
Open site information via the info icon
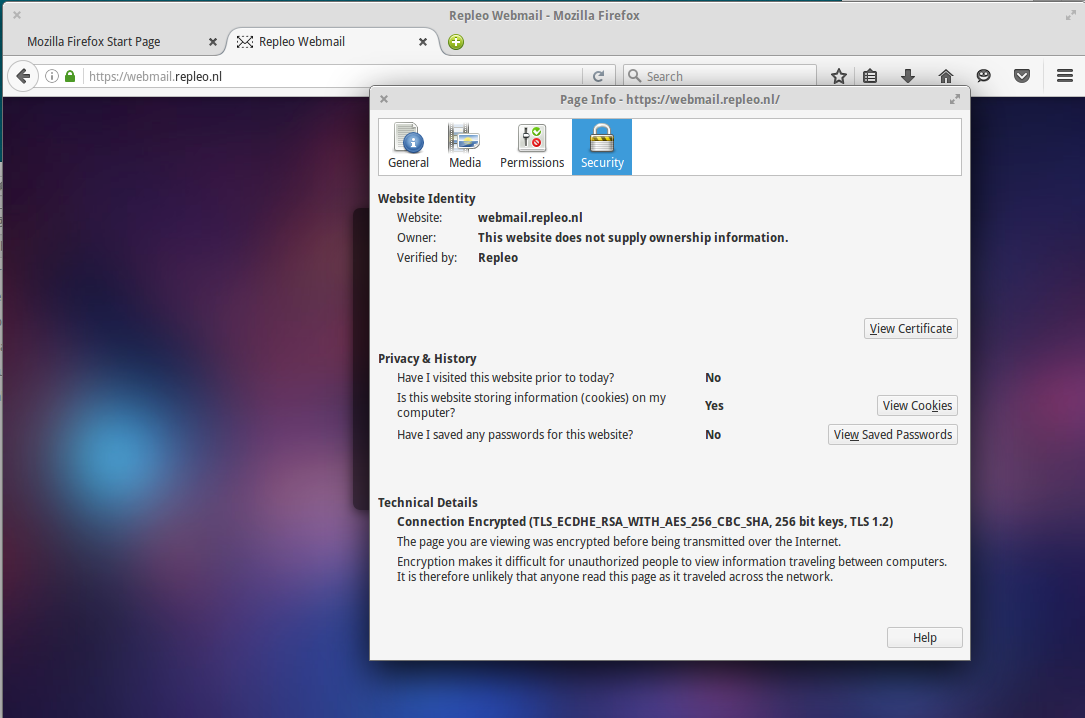pos(52,76)
